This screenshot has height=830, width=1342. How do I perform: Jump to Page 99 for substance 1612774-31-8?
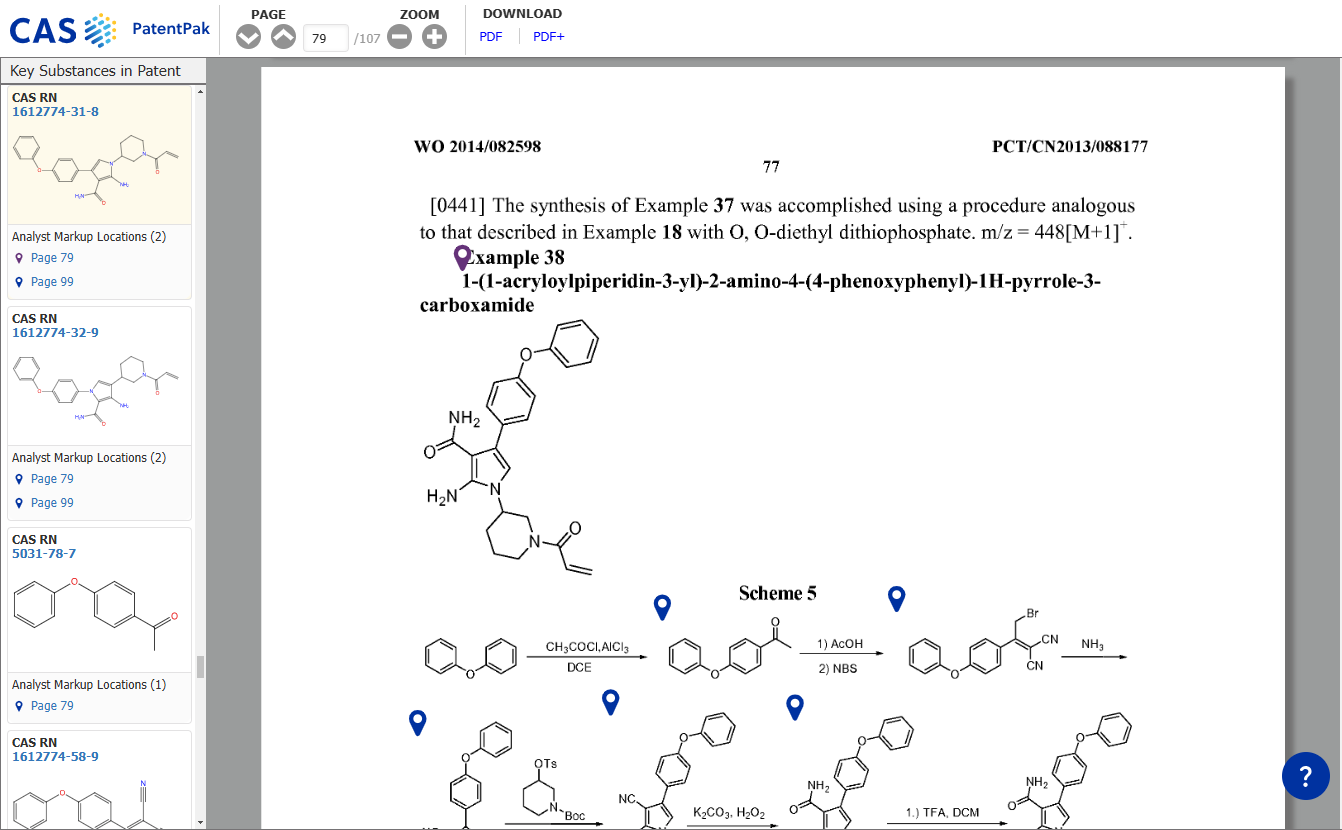52,282
